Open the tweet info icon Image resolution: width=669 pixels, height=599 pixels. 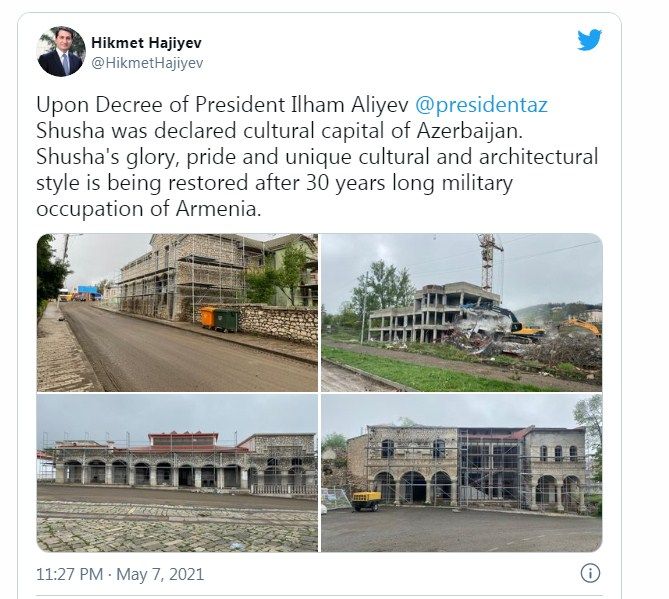click(x=590, y=574)
